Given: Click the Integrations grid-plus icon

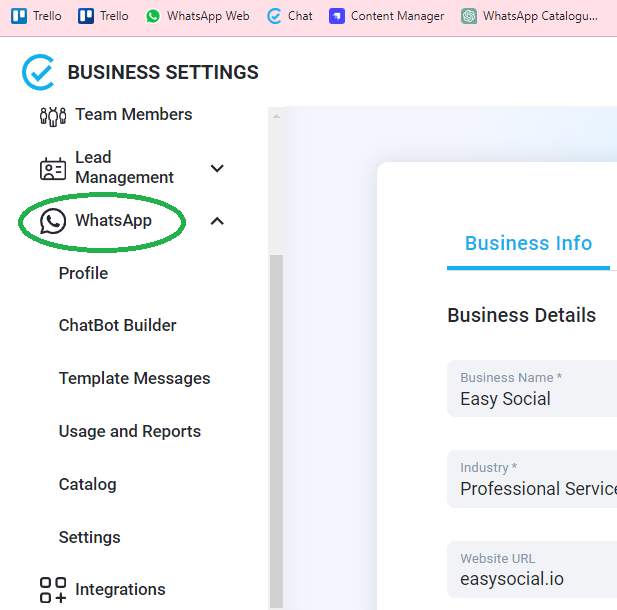Looking at the screenshot, I should (x=53, y=590).
